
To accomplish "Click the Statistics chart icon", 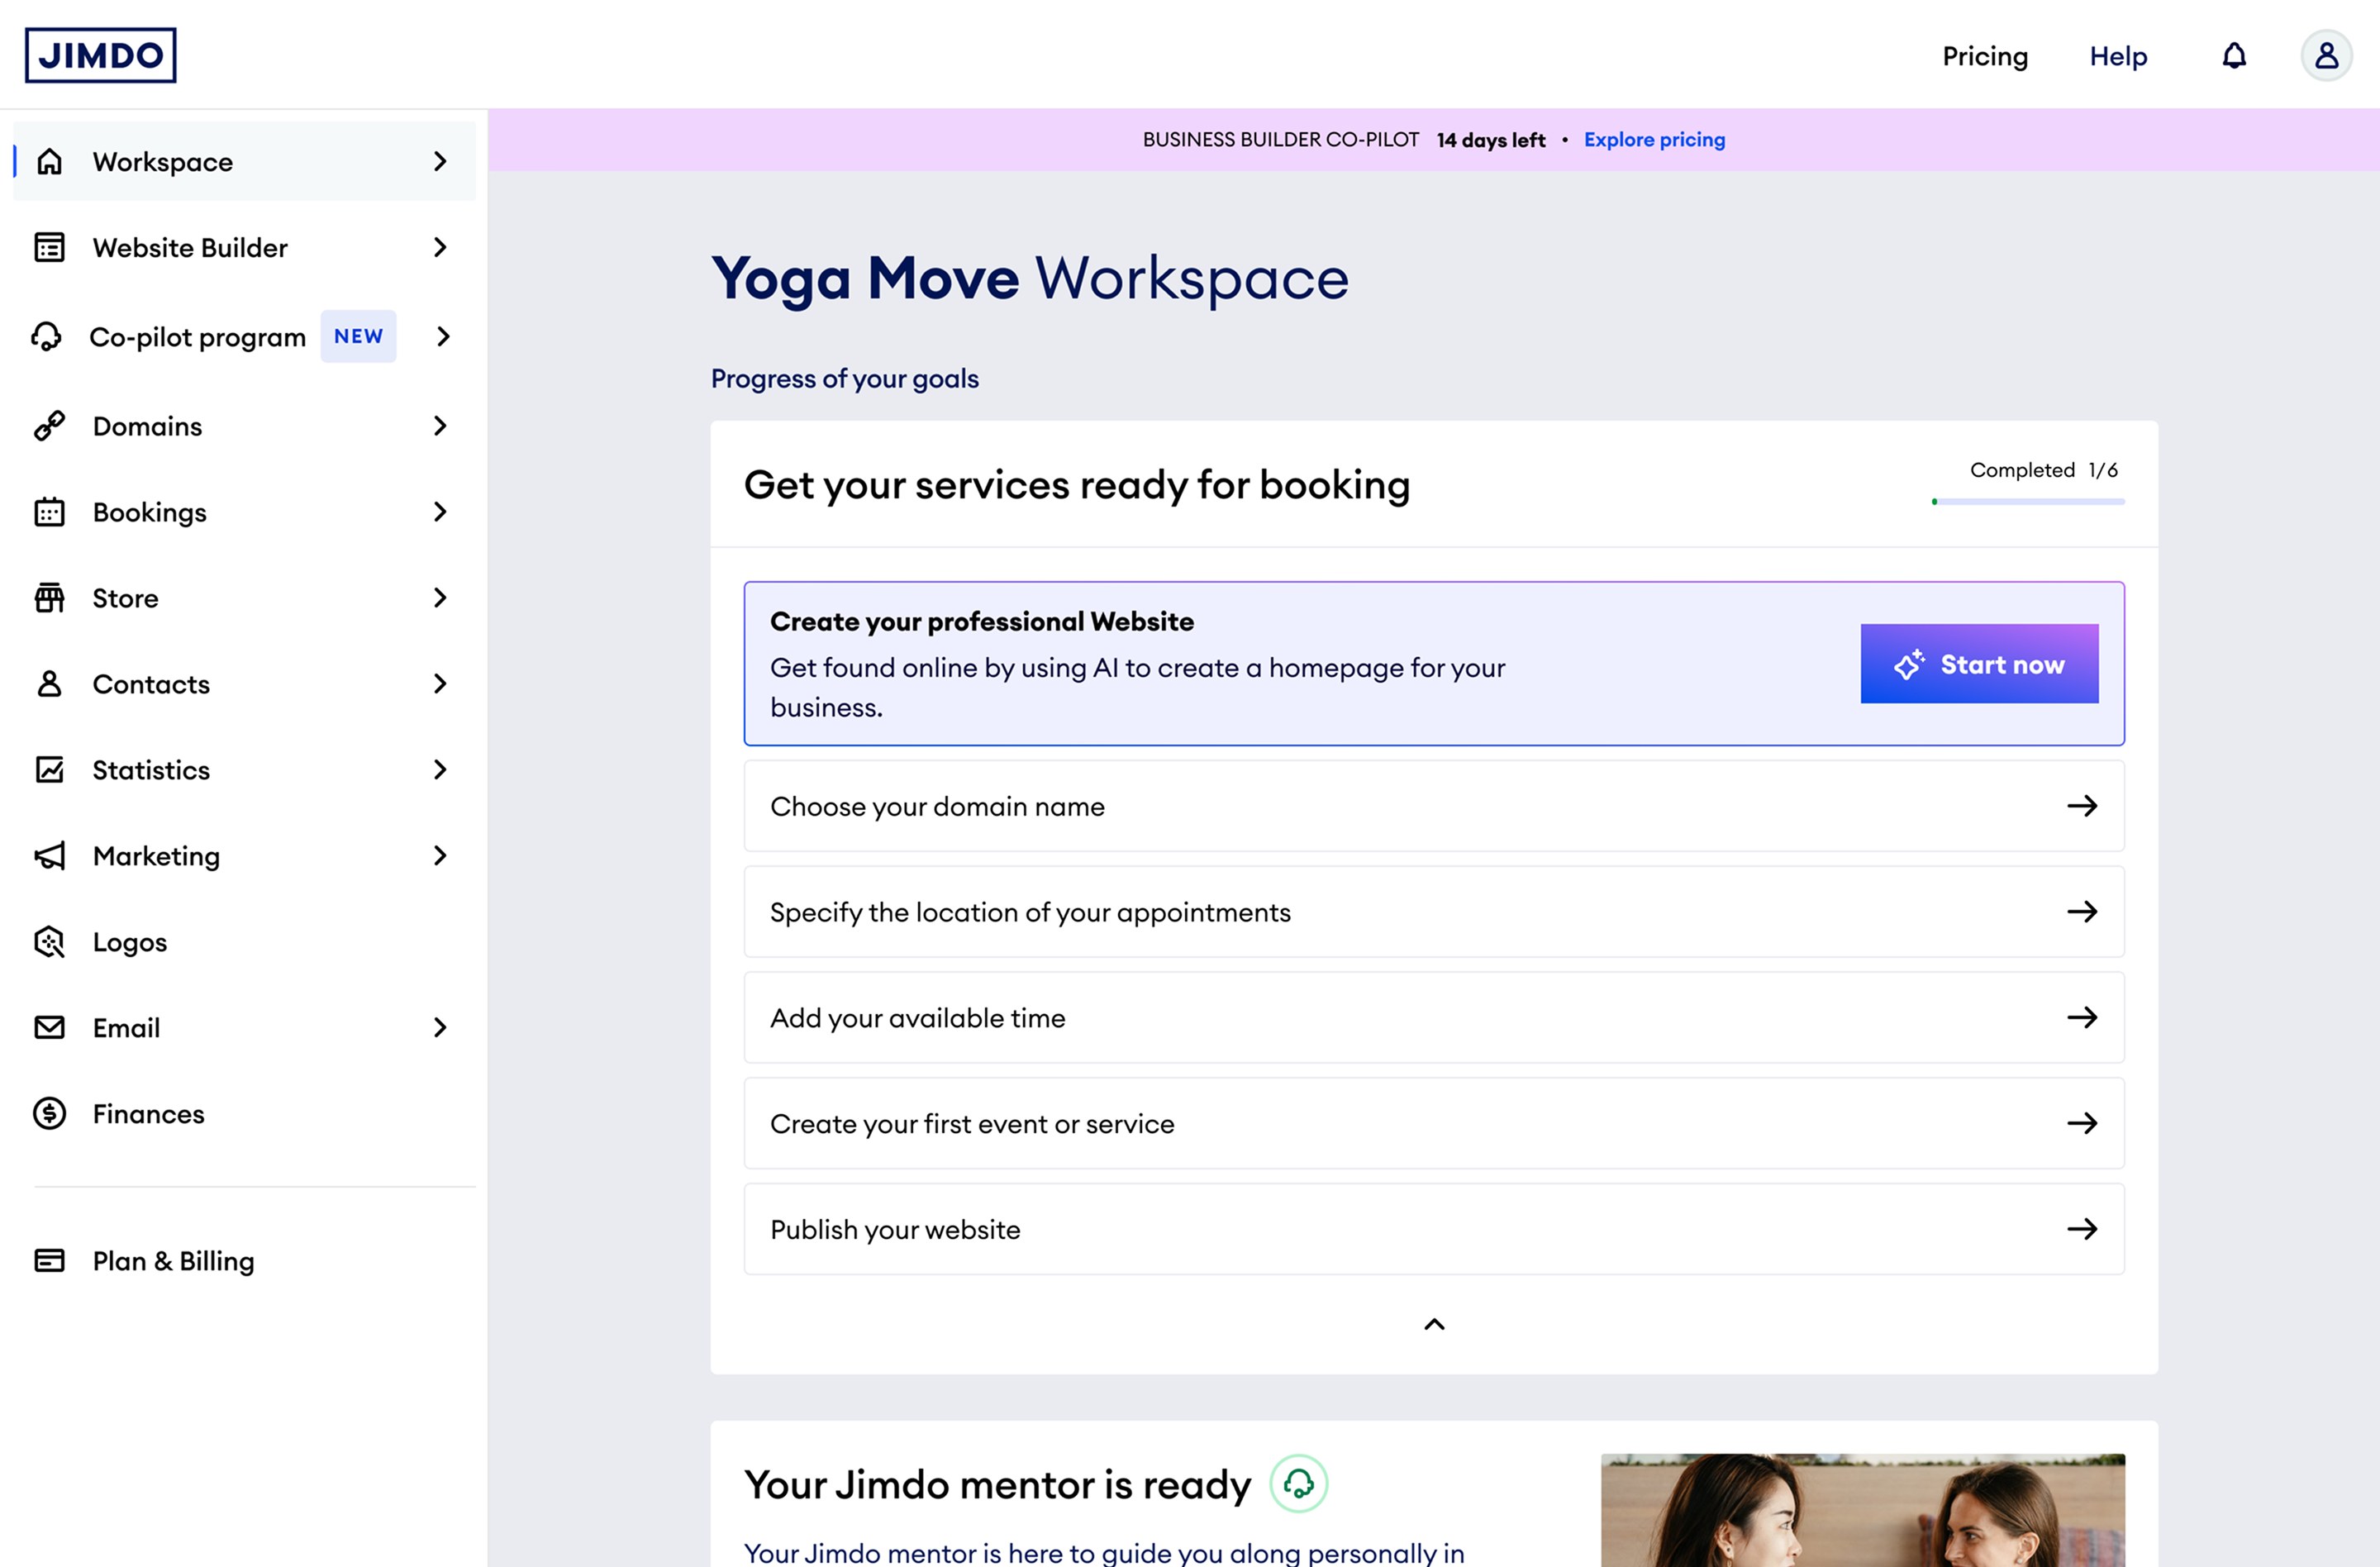I will tap(49, 769).
